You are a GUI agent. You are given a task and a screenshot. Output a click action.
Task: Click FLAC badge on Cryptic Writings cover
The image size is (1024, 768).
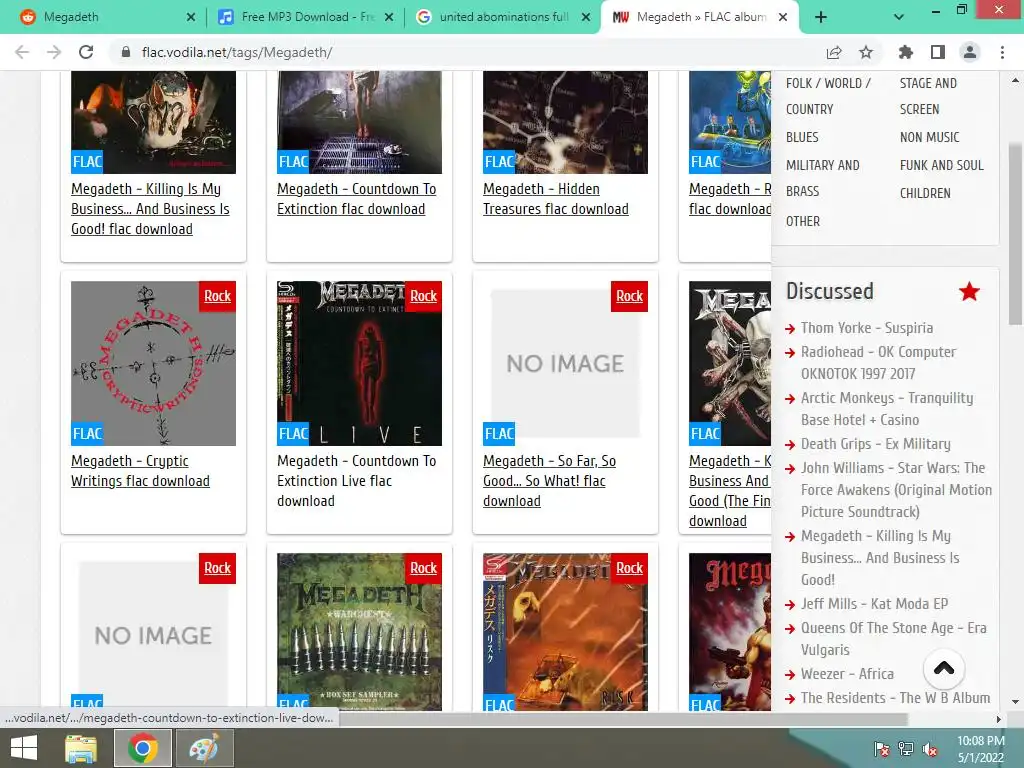click(x=88, y=434)
